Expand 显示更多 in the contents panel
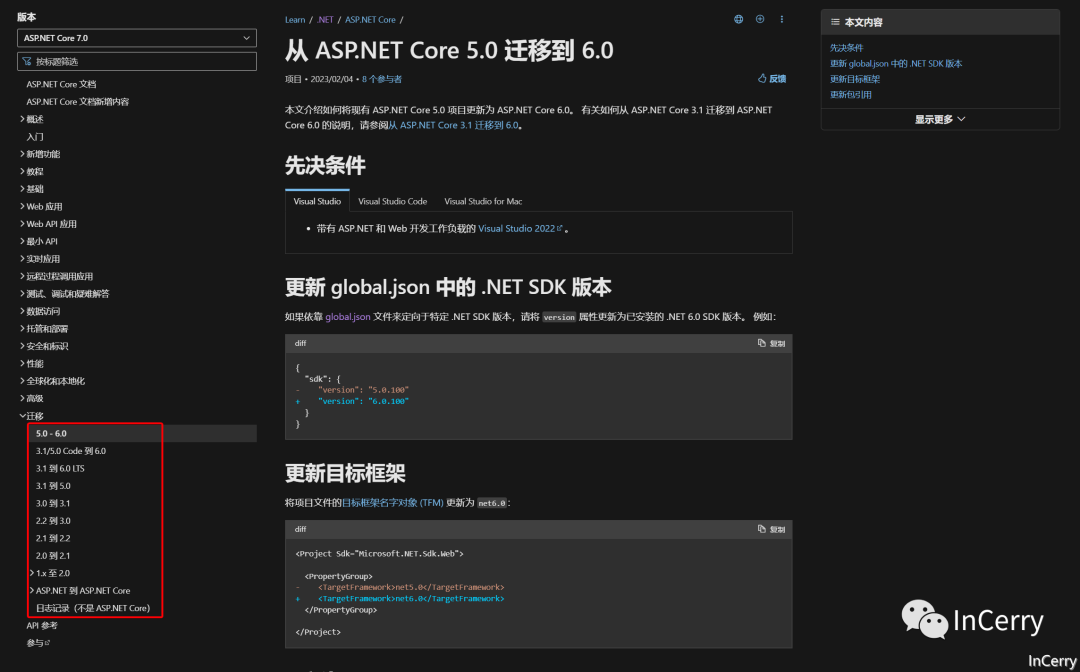Screen dimensions: 1080x672 [x=940, y=119]
